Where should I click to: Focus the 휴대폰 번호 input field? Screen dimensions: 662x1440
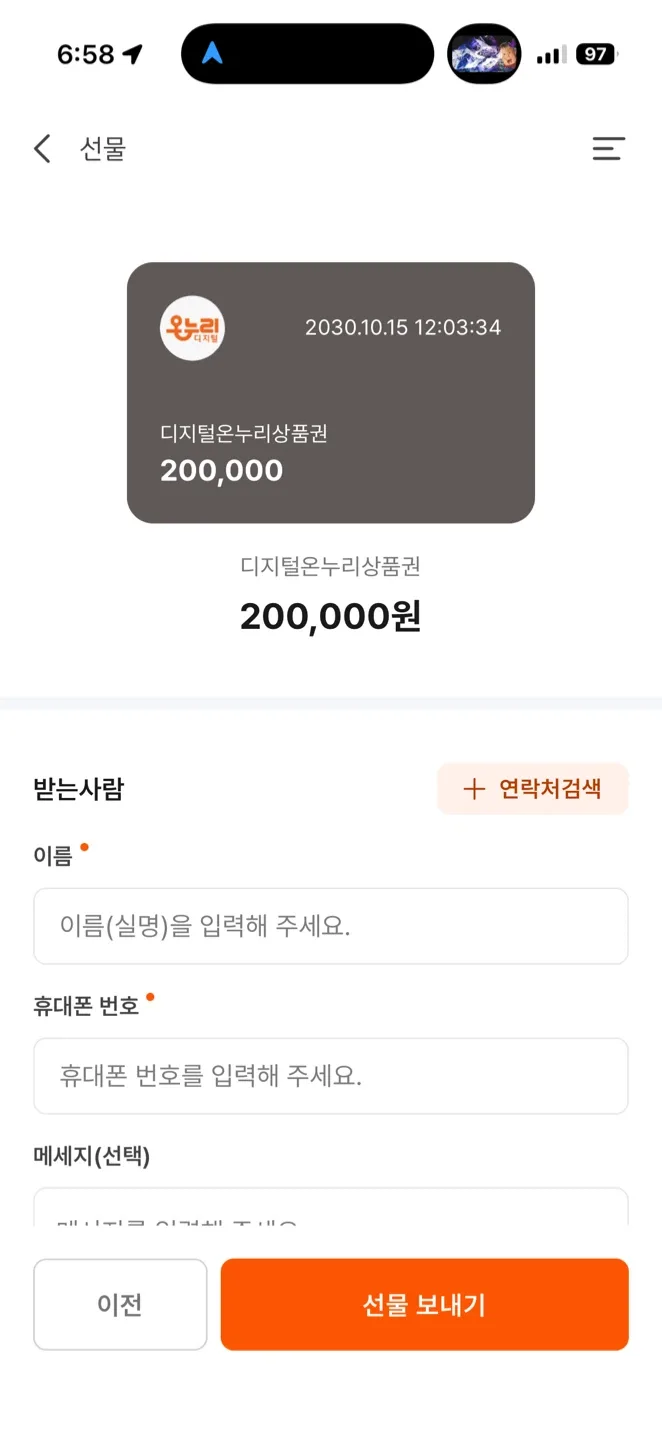pyautogui.click(x=330, y=1076)
